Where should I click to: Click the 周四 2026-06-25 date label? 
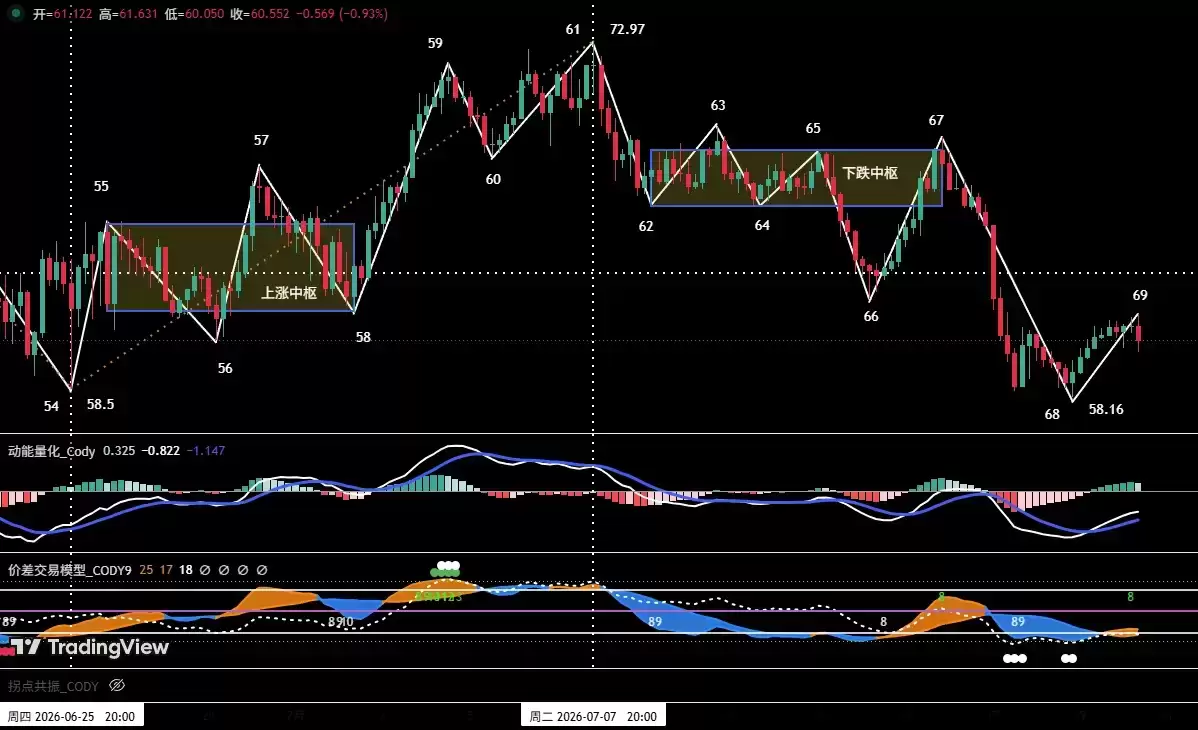(x=71, y=716)
